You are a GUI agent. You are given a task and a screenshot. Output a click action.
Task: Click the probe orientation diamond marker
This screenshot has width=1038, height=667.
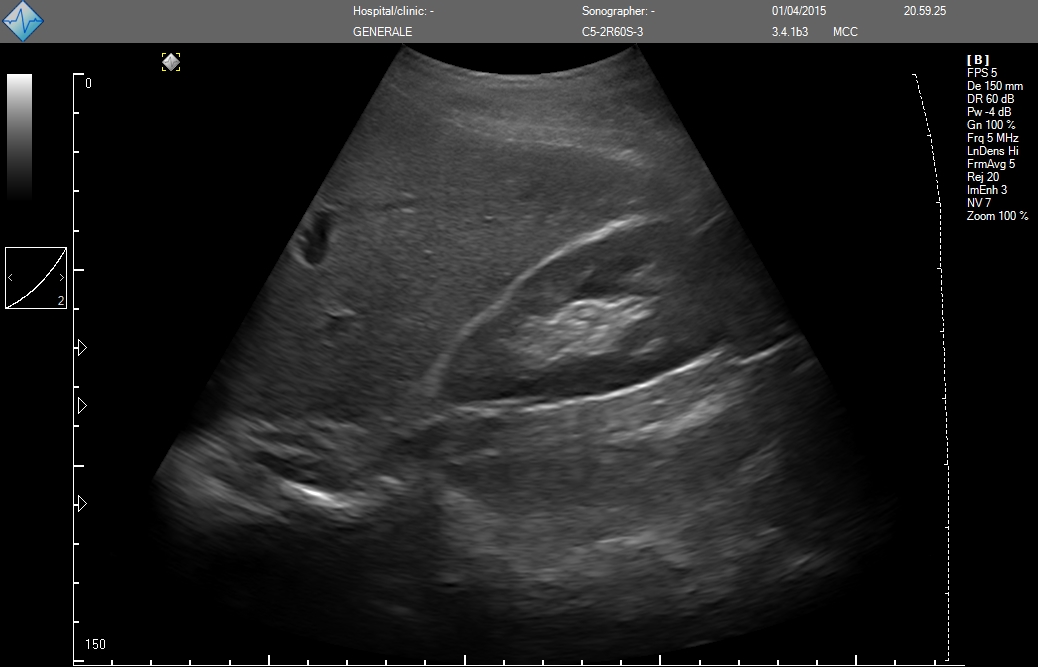[x=171, y=62]
